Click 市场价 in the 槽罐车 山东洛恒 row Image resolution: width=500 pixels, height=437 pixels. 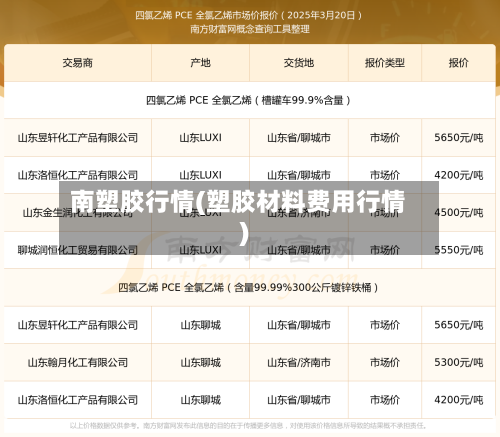385,175
